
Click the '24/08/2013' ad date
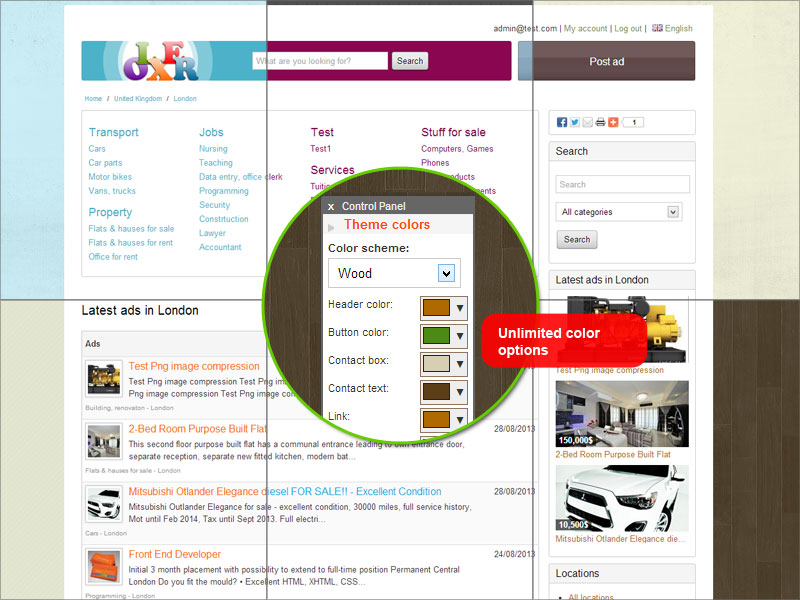point(514,554)
